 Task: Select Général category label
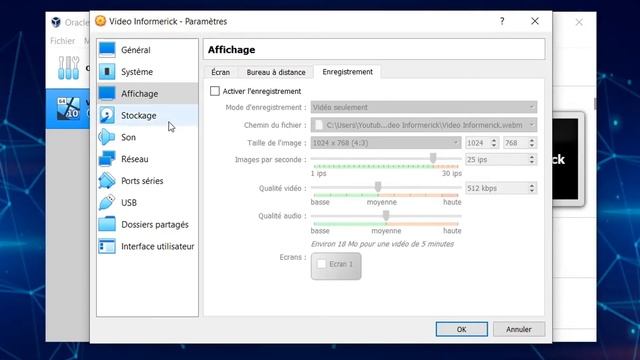tap(136, 50)
